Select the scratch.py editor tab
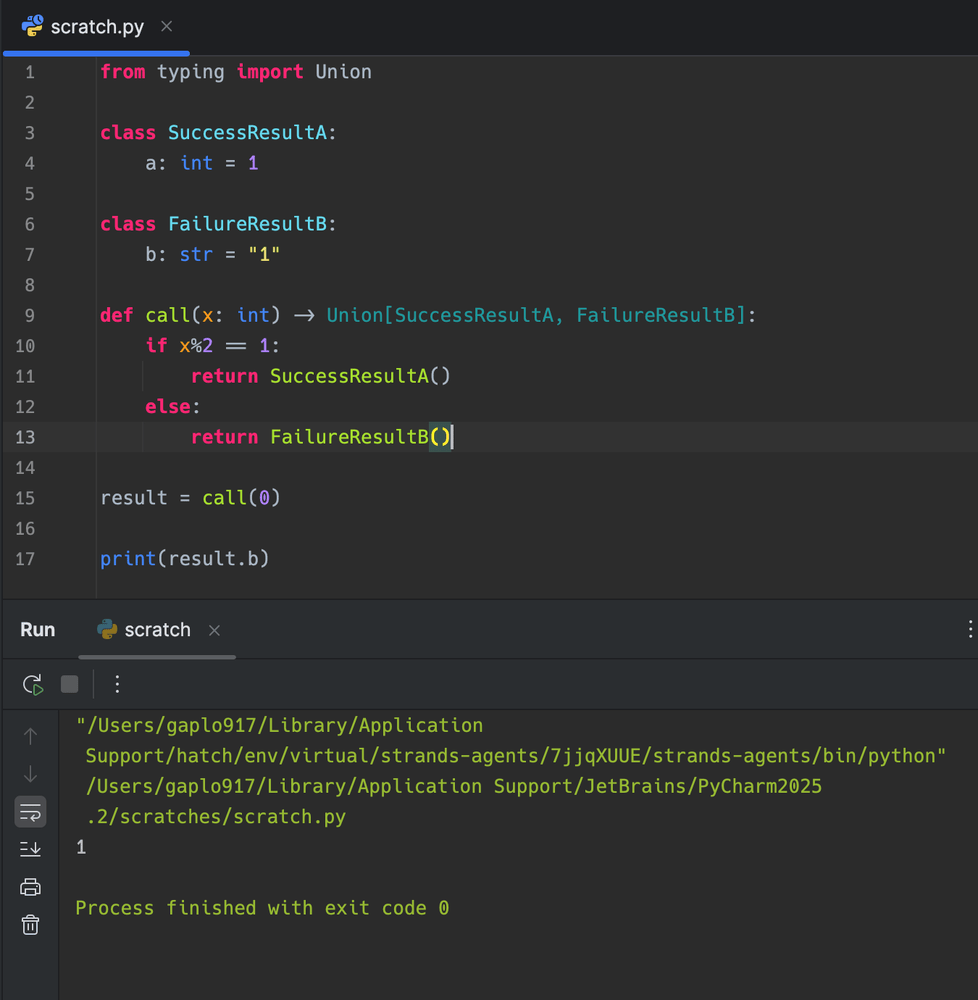This screenshot has height=1000, width=978. coord(97,27)
